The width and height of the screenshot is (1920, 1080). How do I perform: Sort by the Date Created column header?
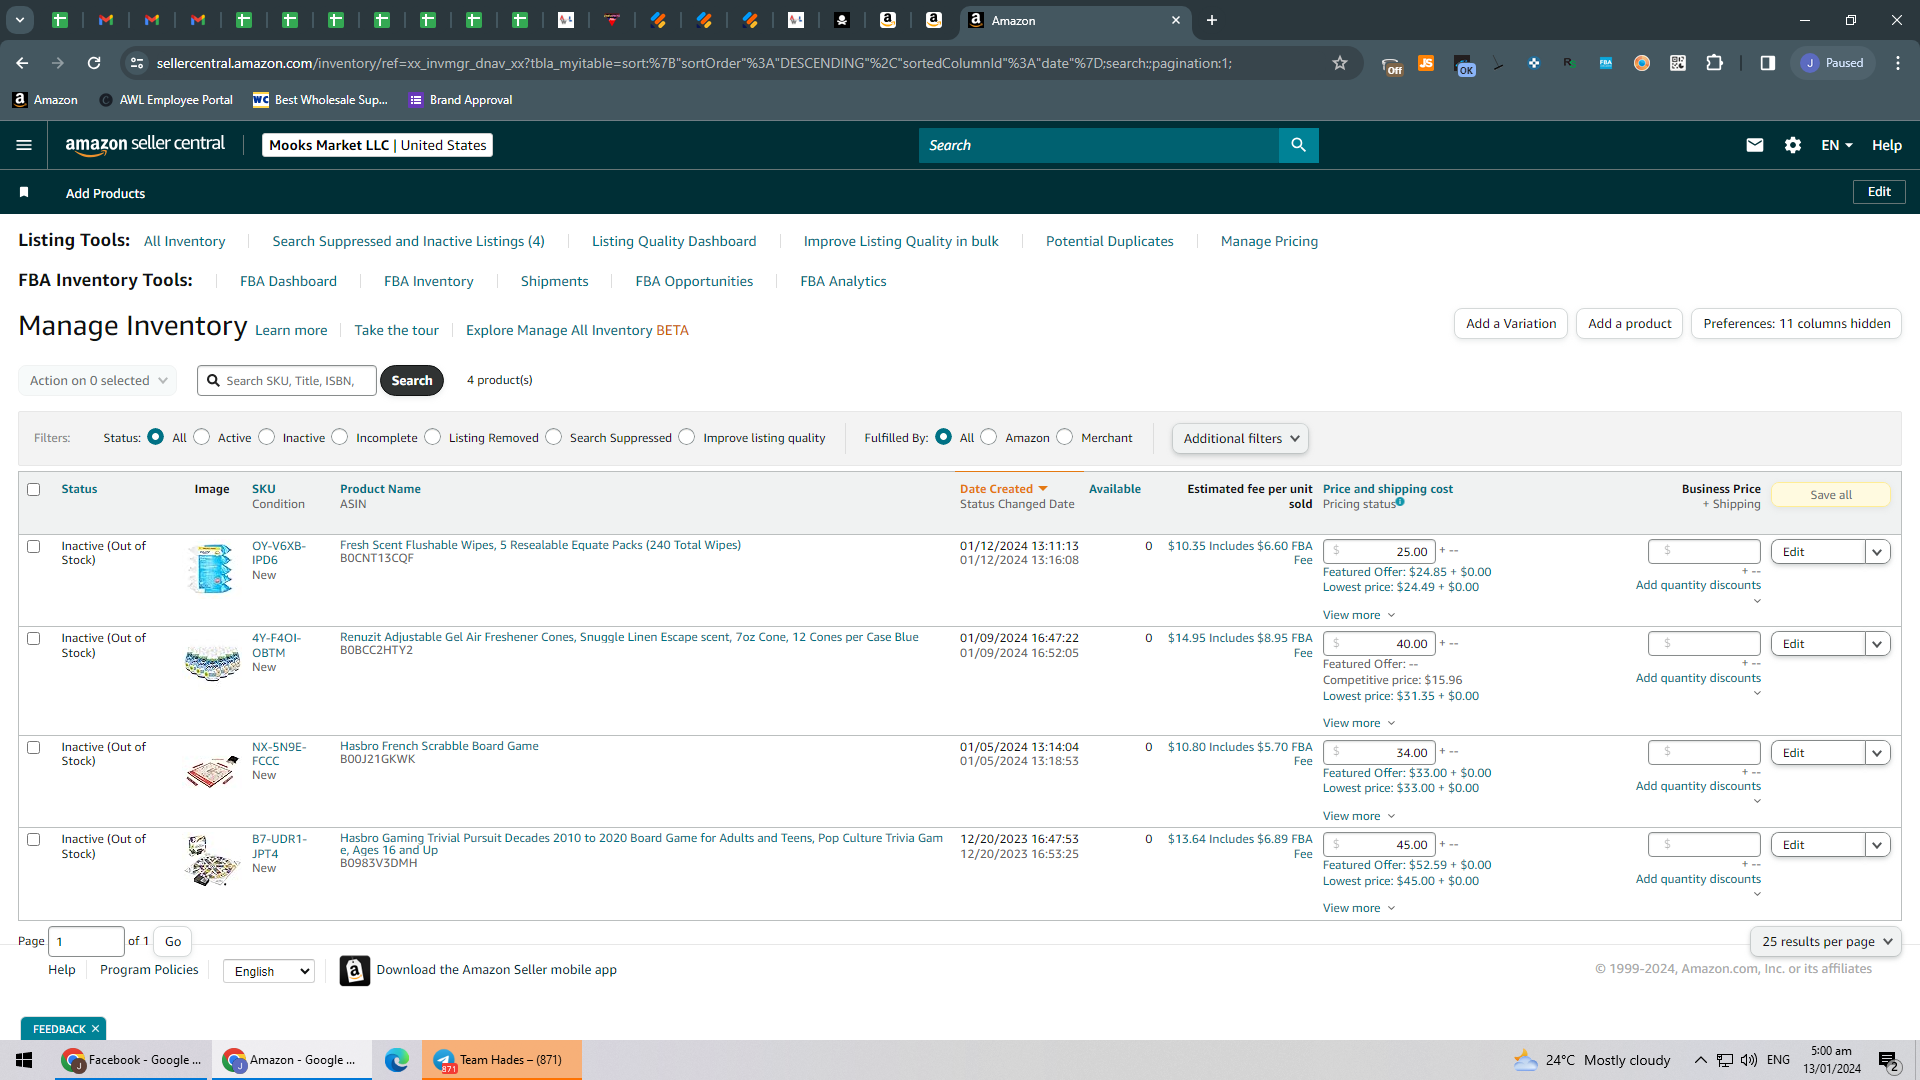tap(1003, 489)
